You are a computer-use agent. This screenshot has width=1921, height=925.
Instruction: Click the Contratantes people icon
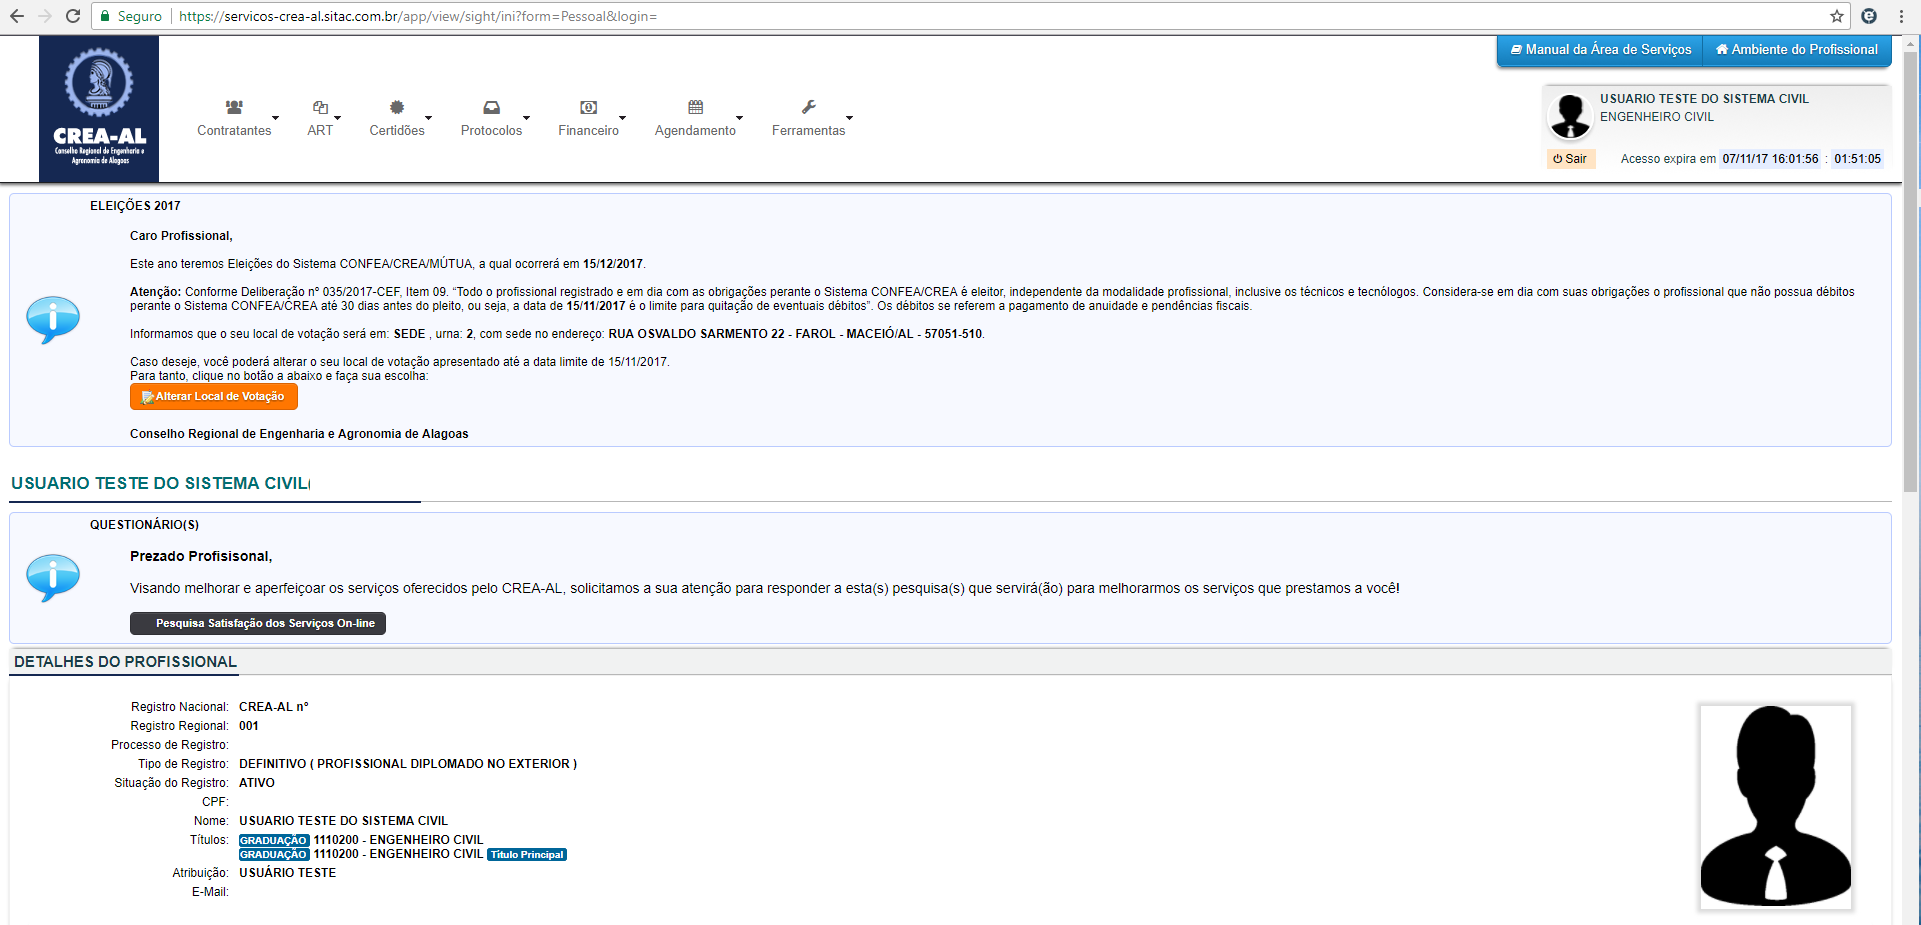coord(234,107)
